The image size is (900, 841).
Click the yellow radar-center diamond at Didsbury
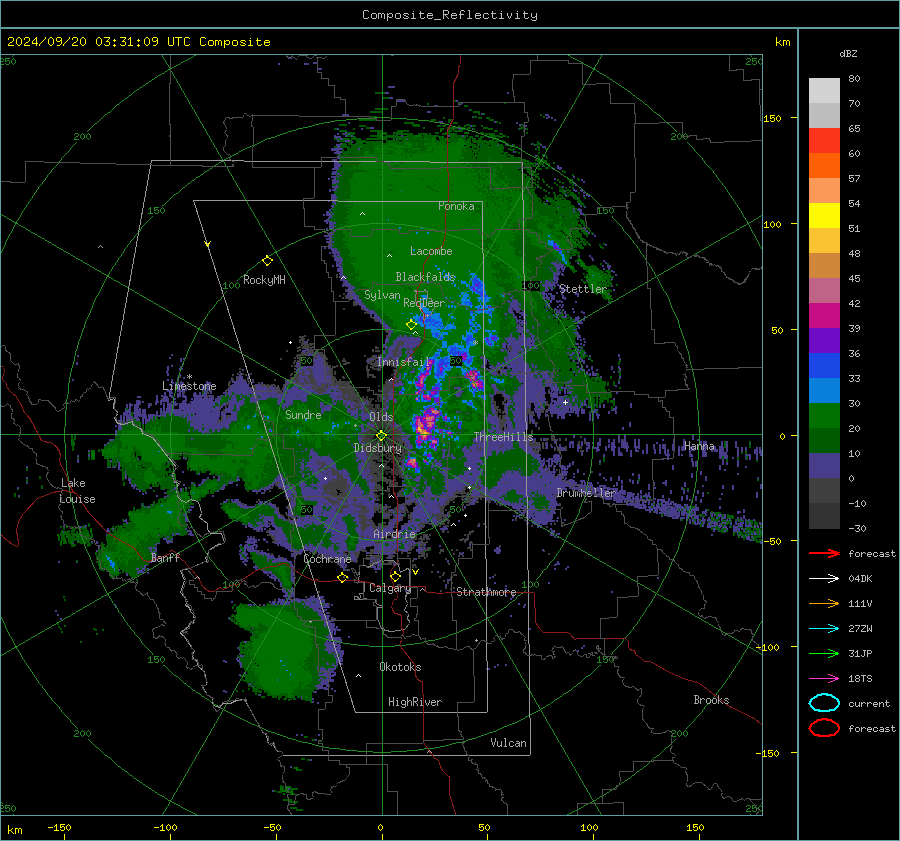pyautogui.click(x=381, y=436)
